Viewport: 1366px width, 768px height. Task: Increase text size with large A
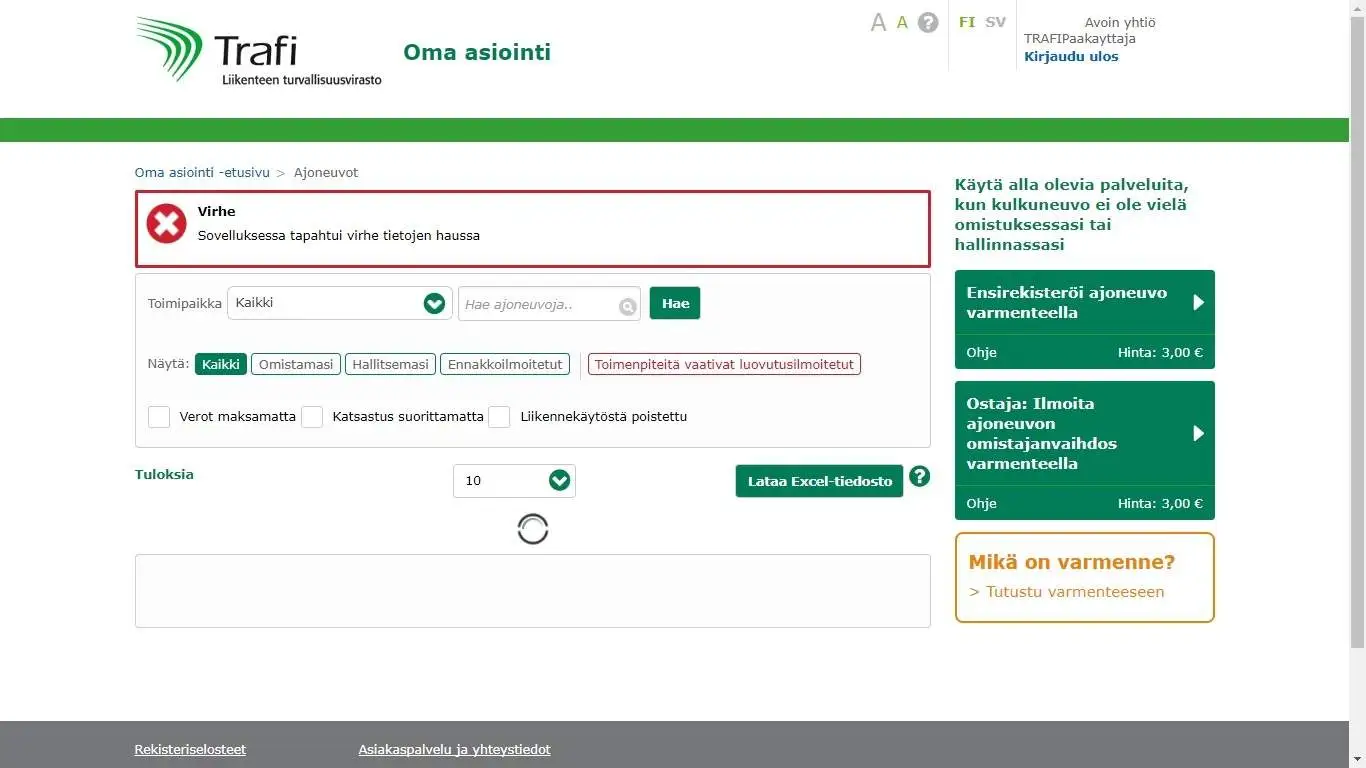pos(878,22)
